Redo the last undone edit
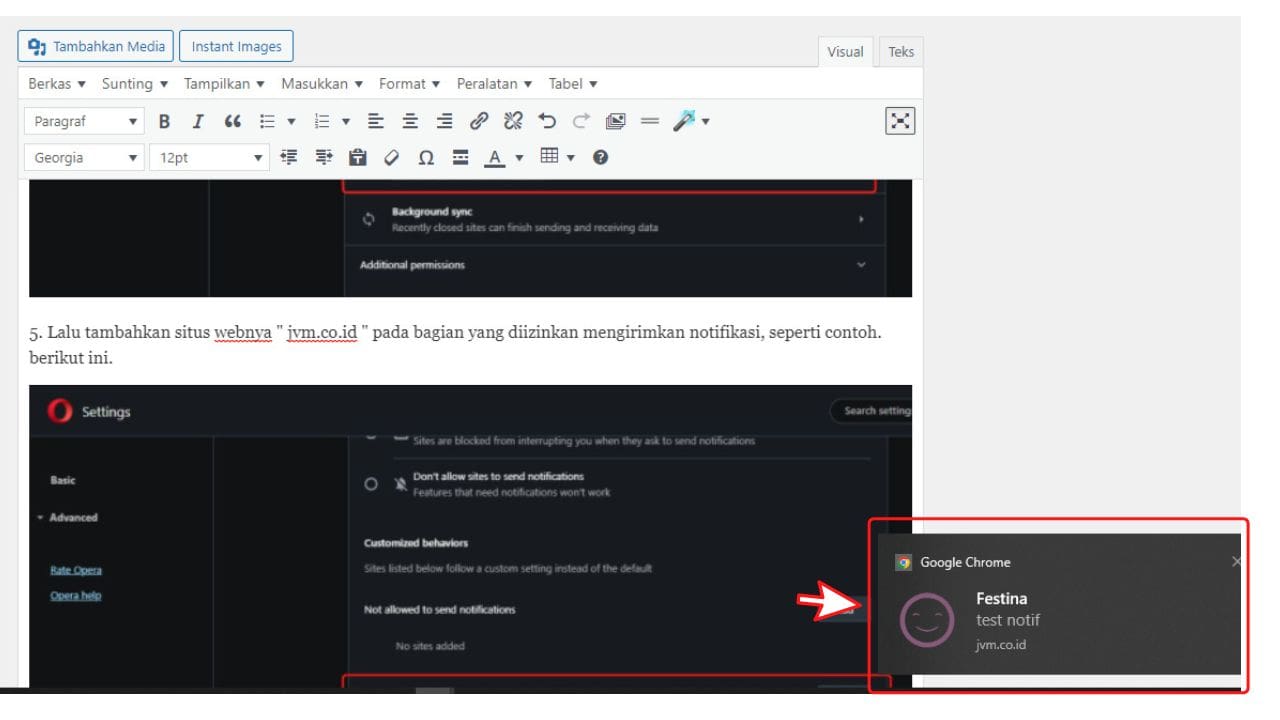 581,121
